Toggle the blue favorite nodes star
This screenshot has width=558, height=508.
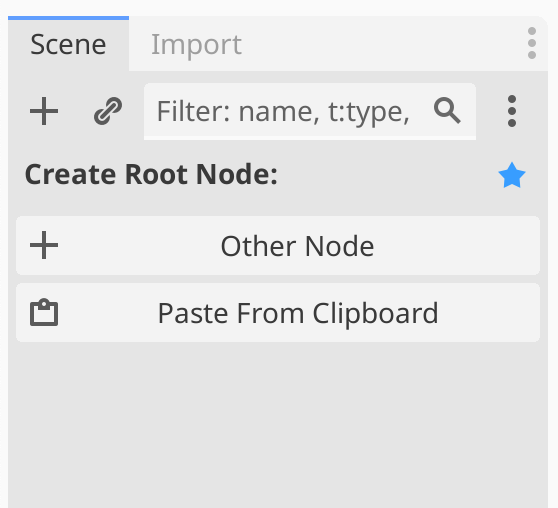click(x=512, y=175)
